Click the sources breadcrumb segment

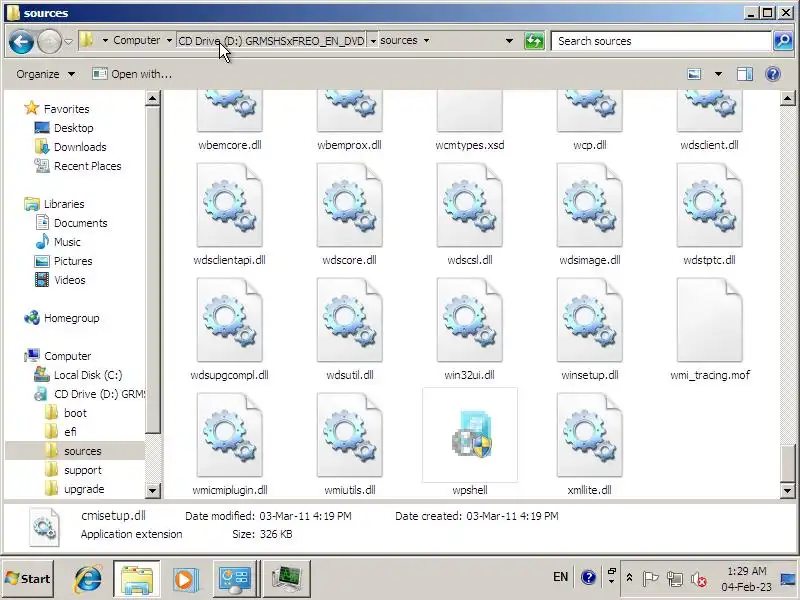pyautogui.click(x=399, y=40)
